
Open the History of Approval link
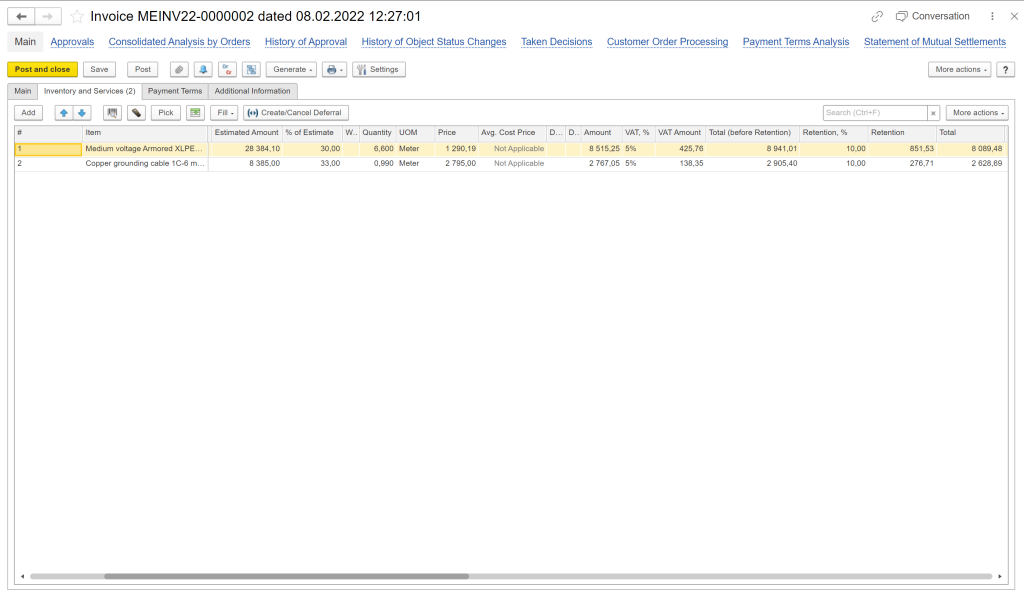(306, 42)
